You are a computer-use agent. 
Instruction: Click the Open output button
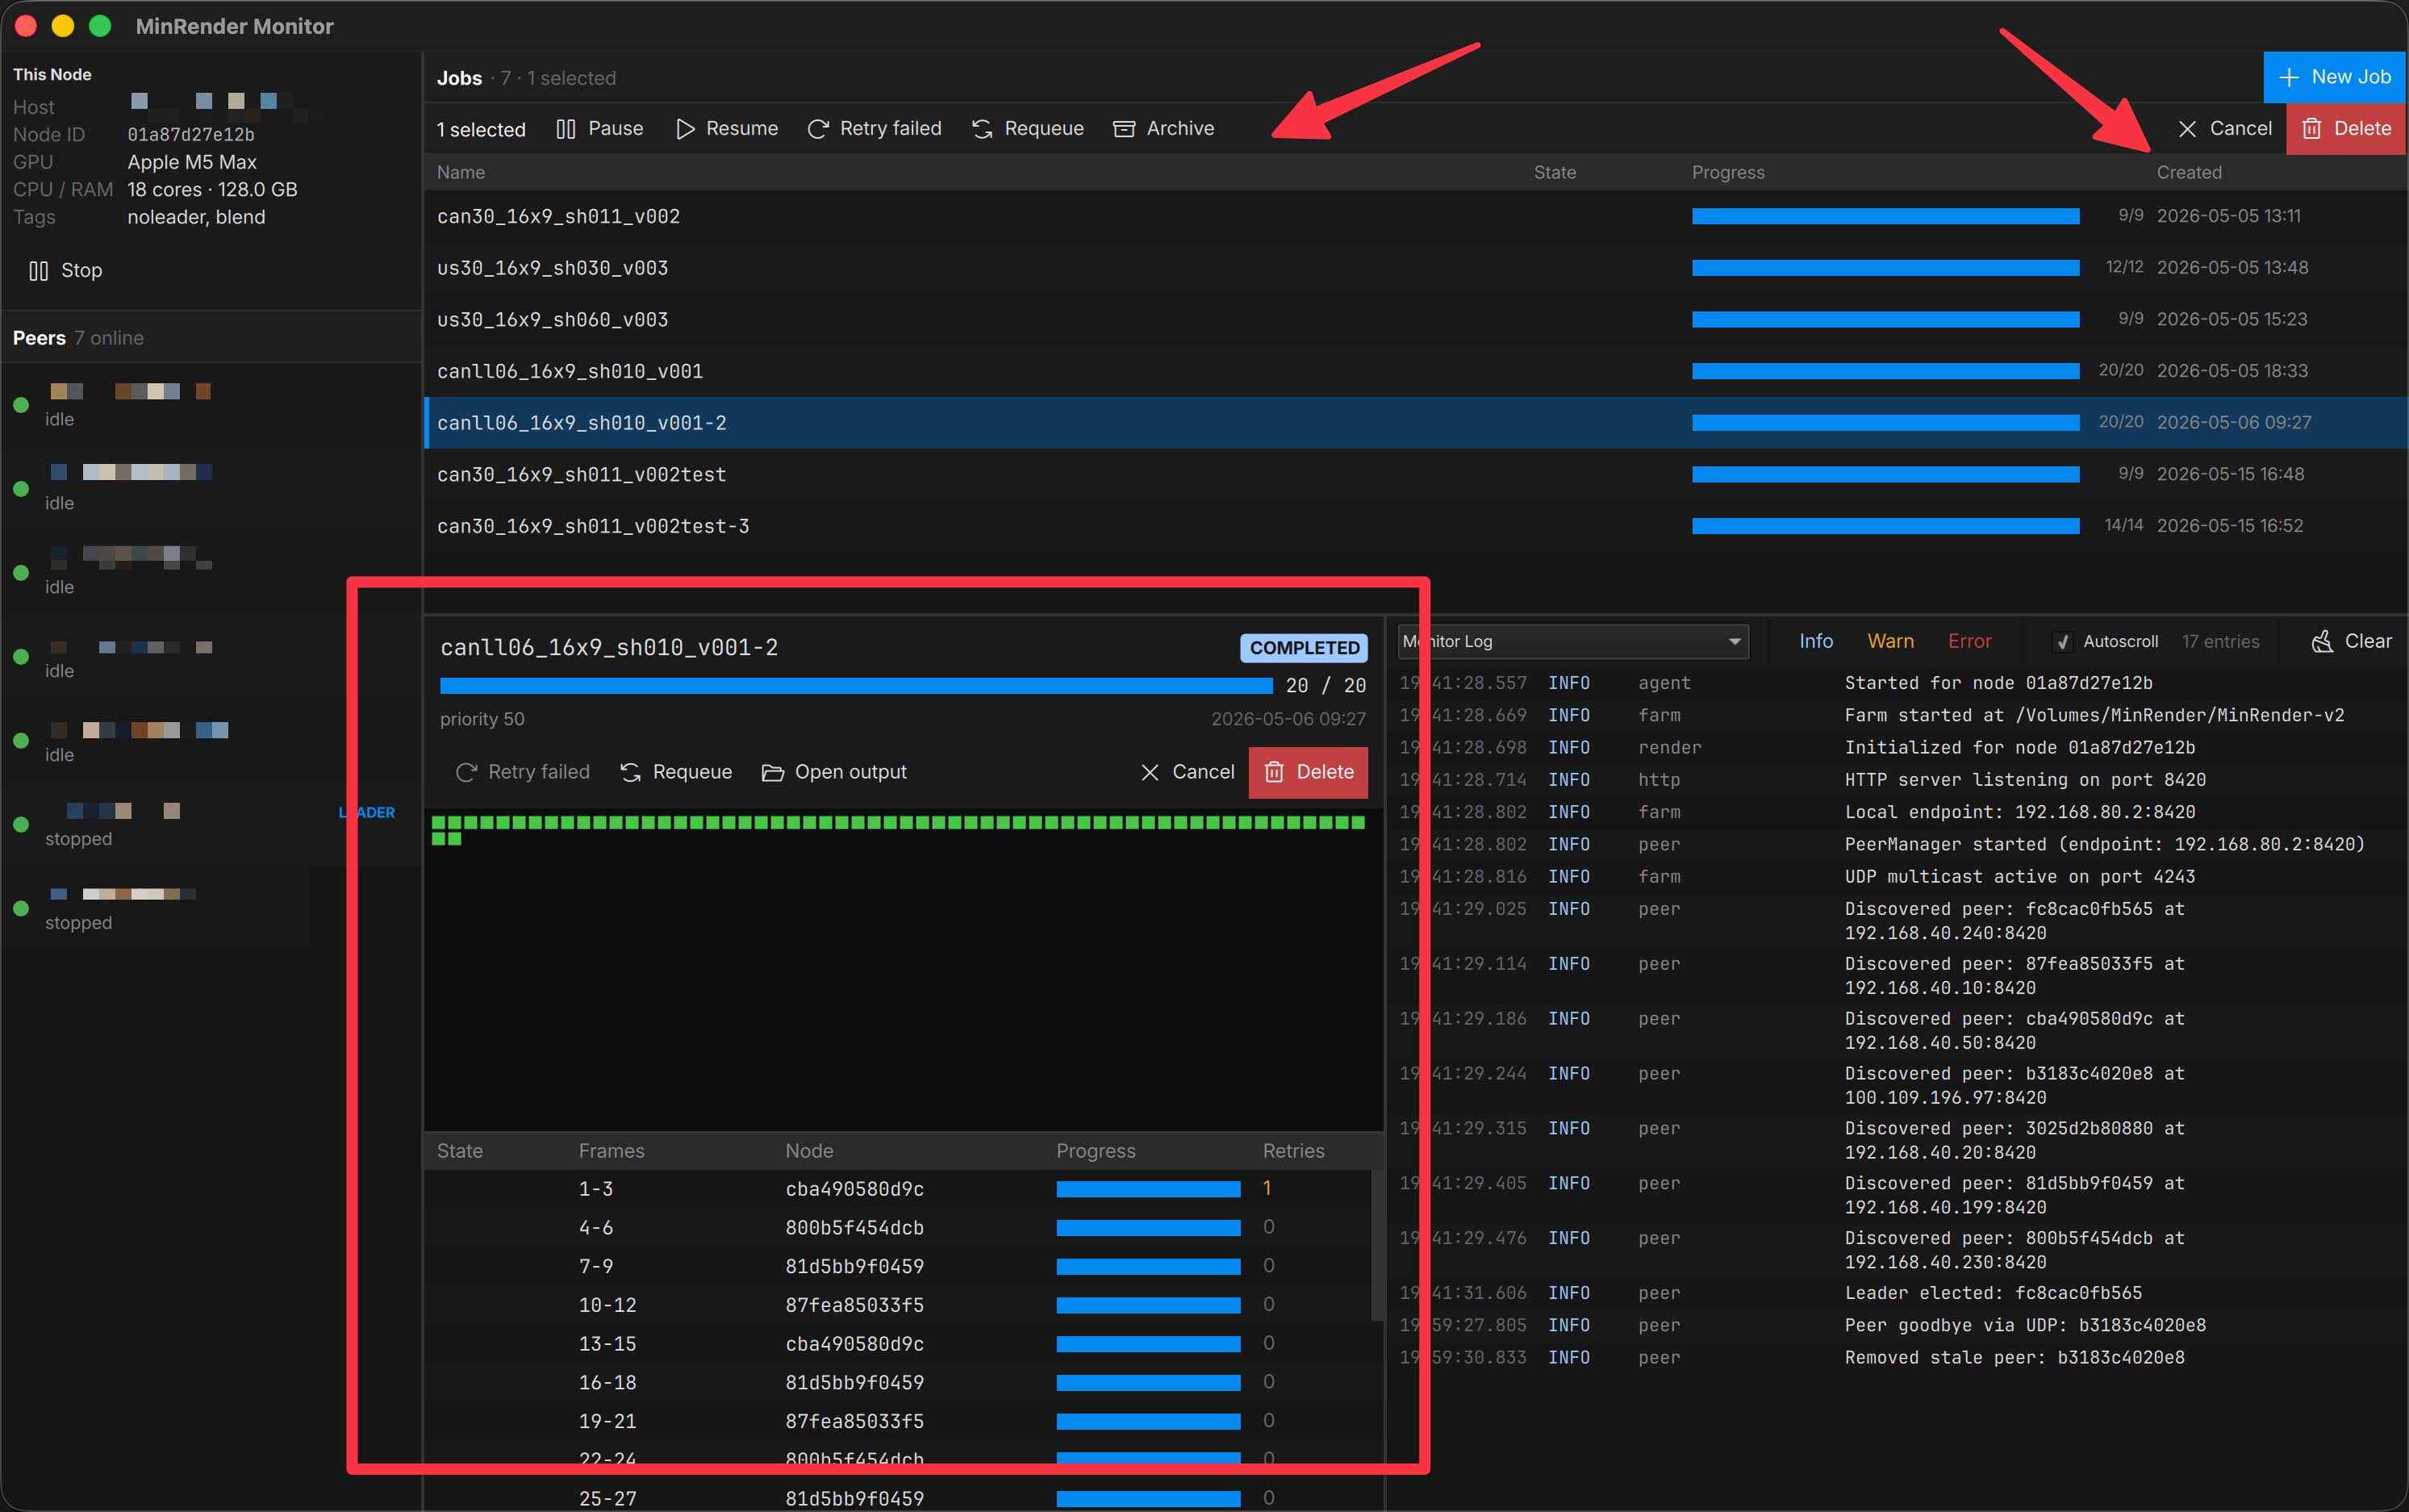coord(834,773)
